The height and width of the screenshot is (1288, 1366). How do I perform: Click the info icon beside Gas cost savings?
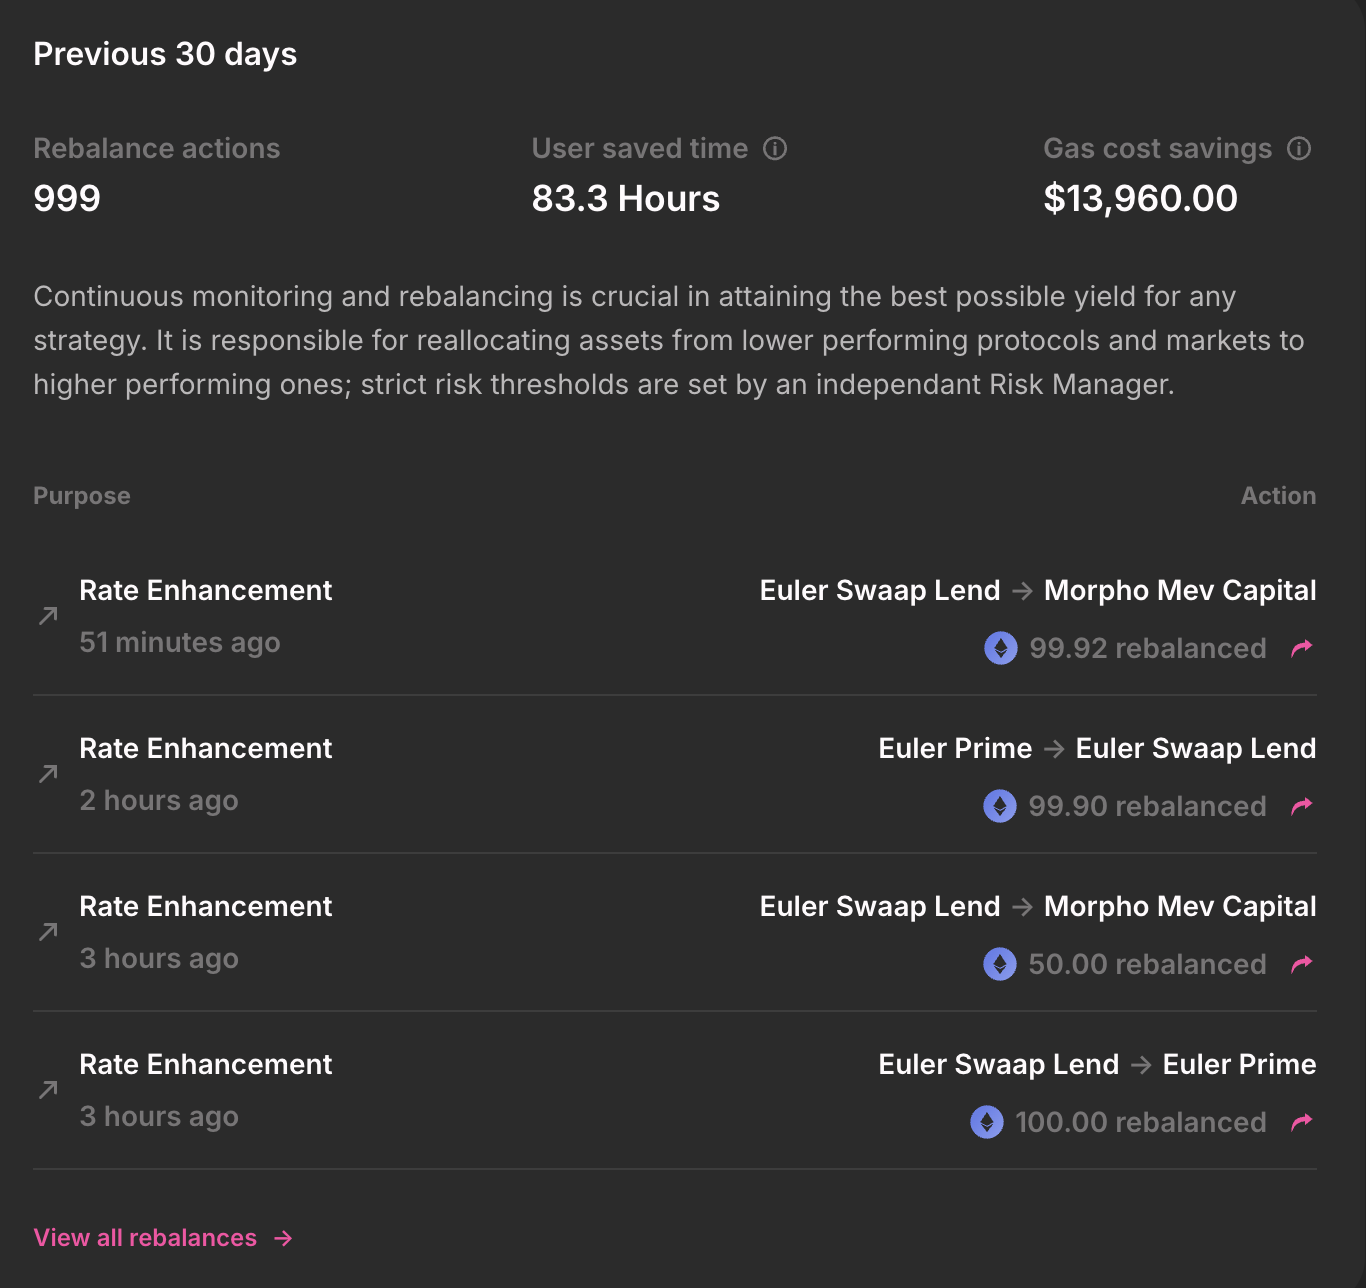pyautogui.click(x=1299, y=149)
